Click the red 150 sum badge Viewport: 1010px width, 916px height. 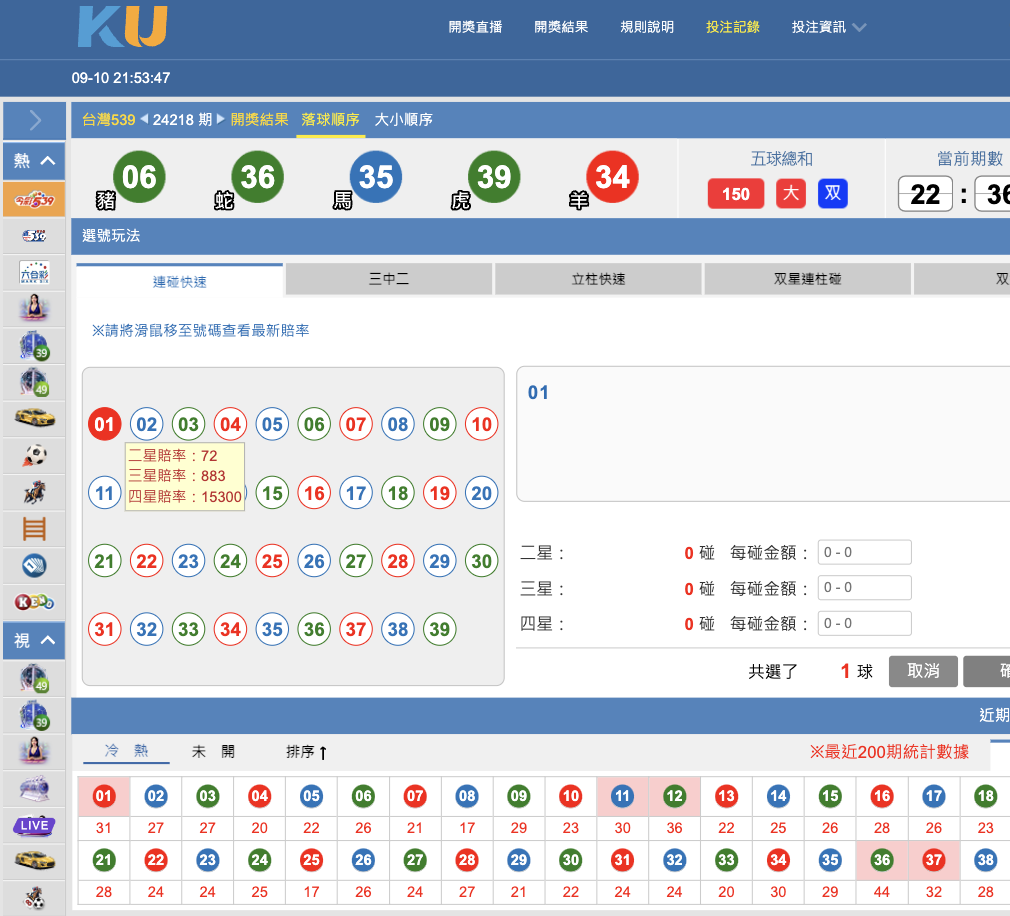[x=736, y=194]
